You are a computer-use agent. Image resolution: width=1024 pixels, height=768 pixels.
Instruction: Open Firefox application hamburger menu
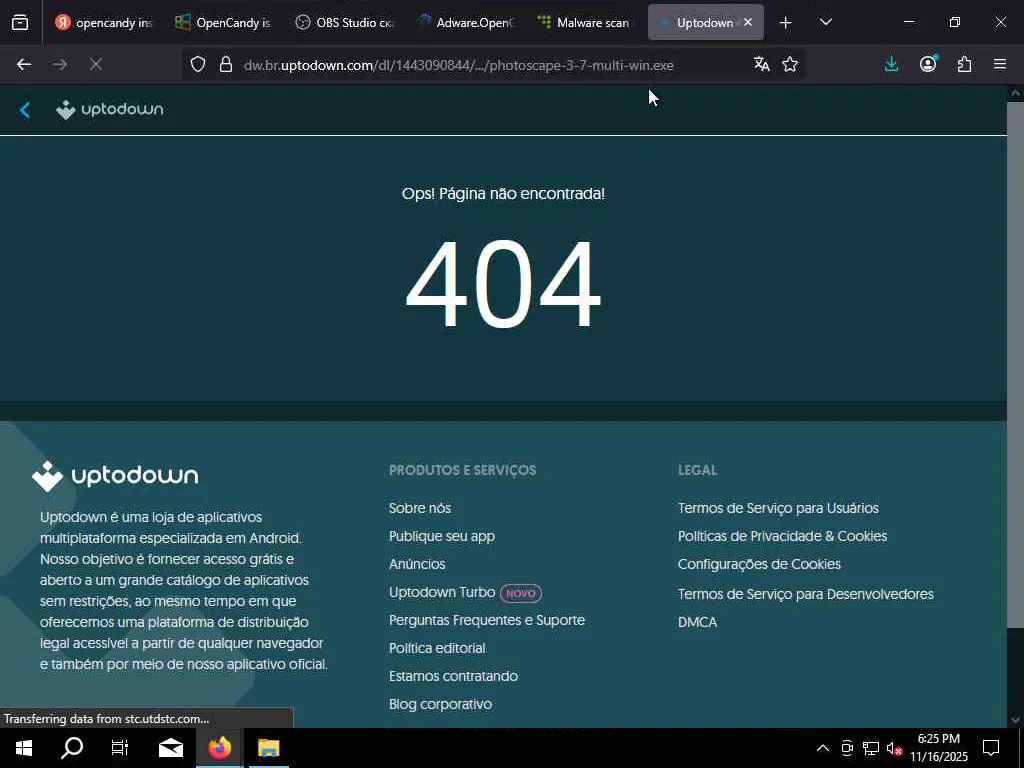coord(1000,64)
